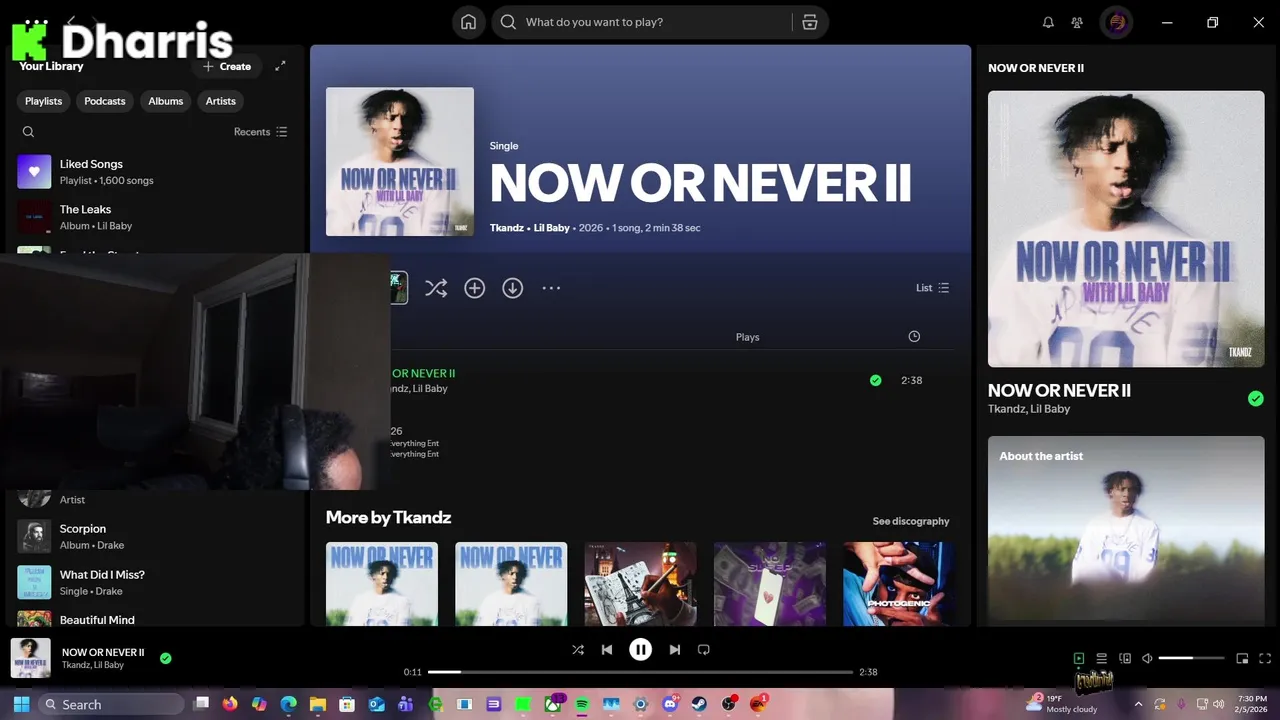1280x720 pixels.
Task: Open Tkandz artist link in header
Action: pos(507,228)
